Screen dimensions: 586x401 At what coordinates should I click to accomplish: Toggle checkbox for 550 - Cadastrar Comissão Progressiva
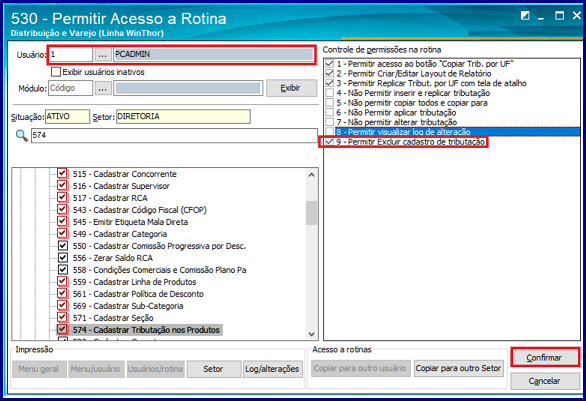(63, 246)
